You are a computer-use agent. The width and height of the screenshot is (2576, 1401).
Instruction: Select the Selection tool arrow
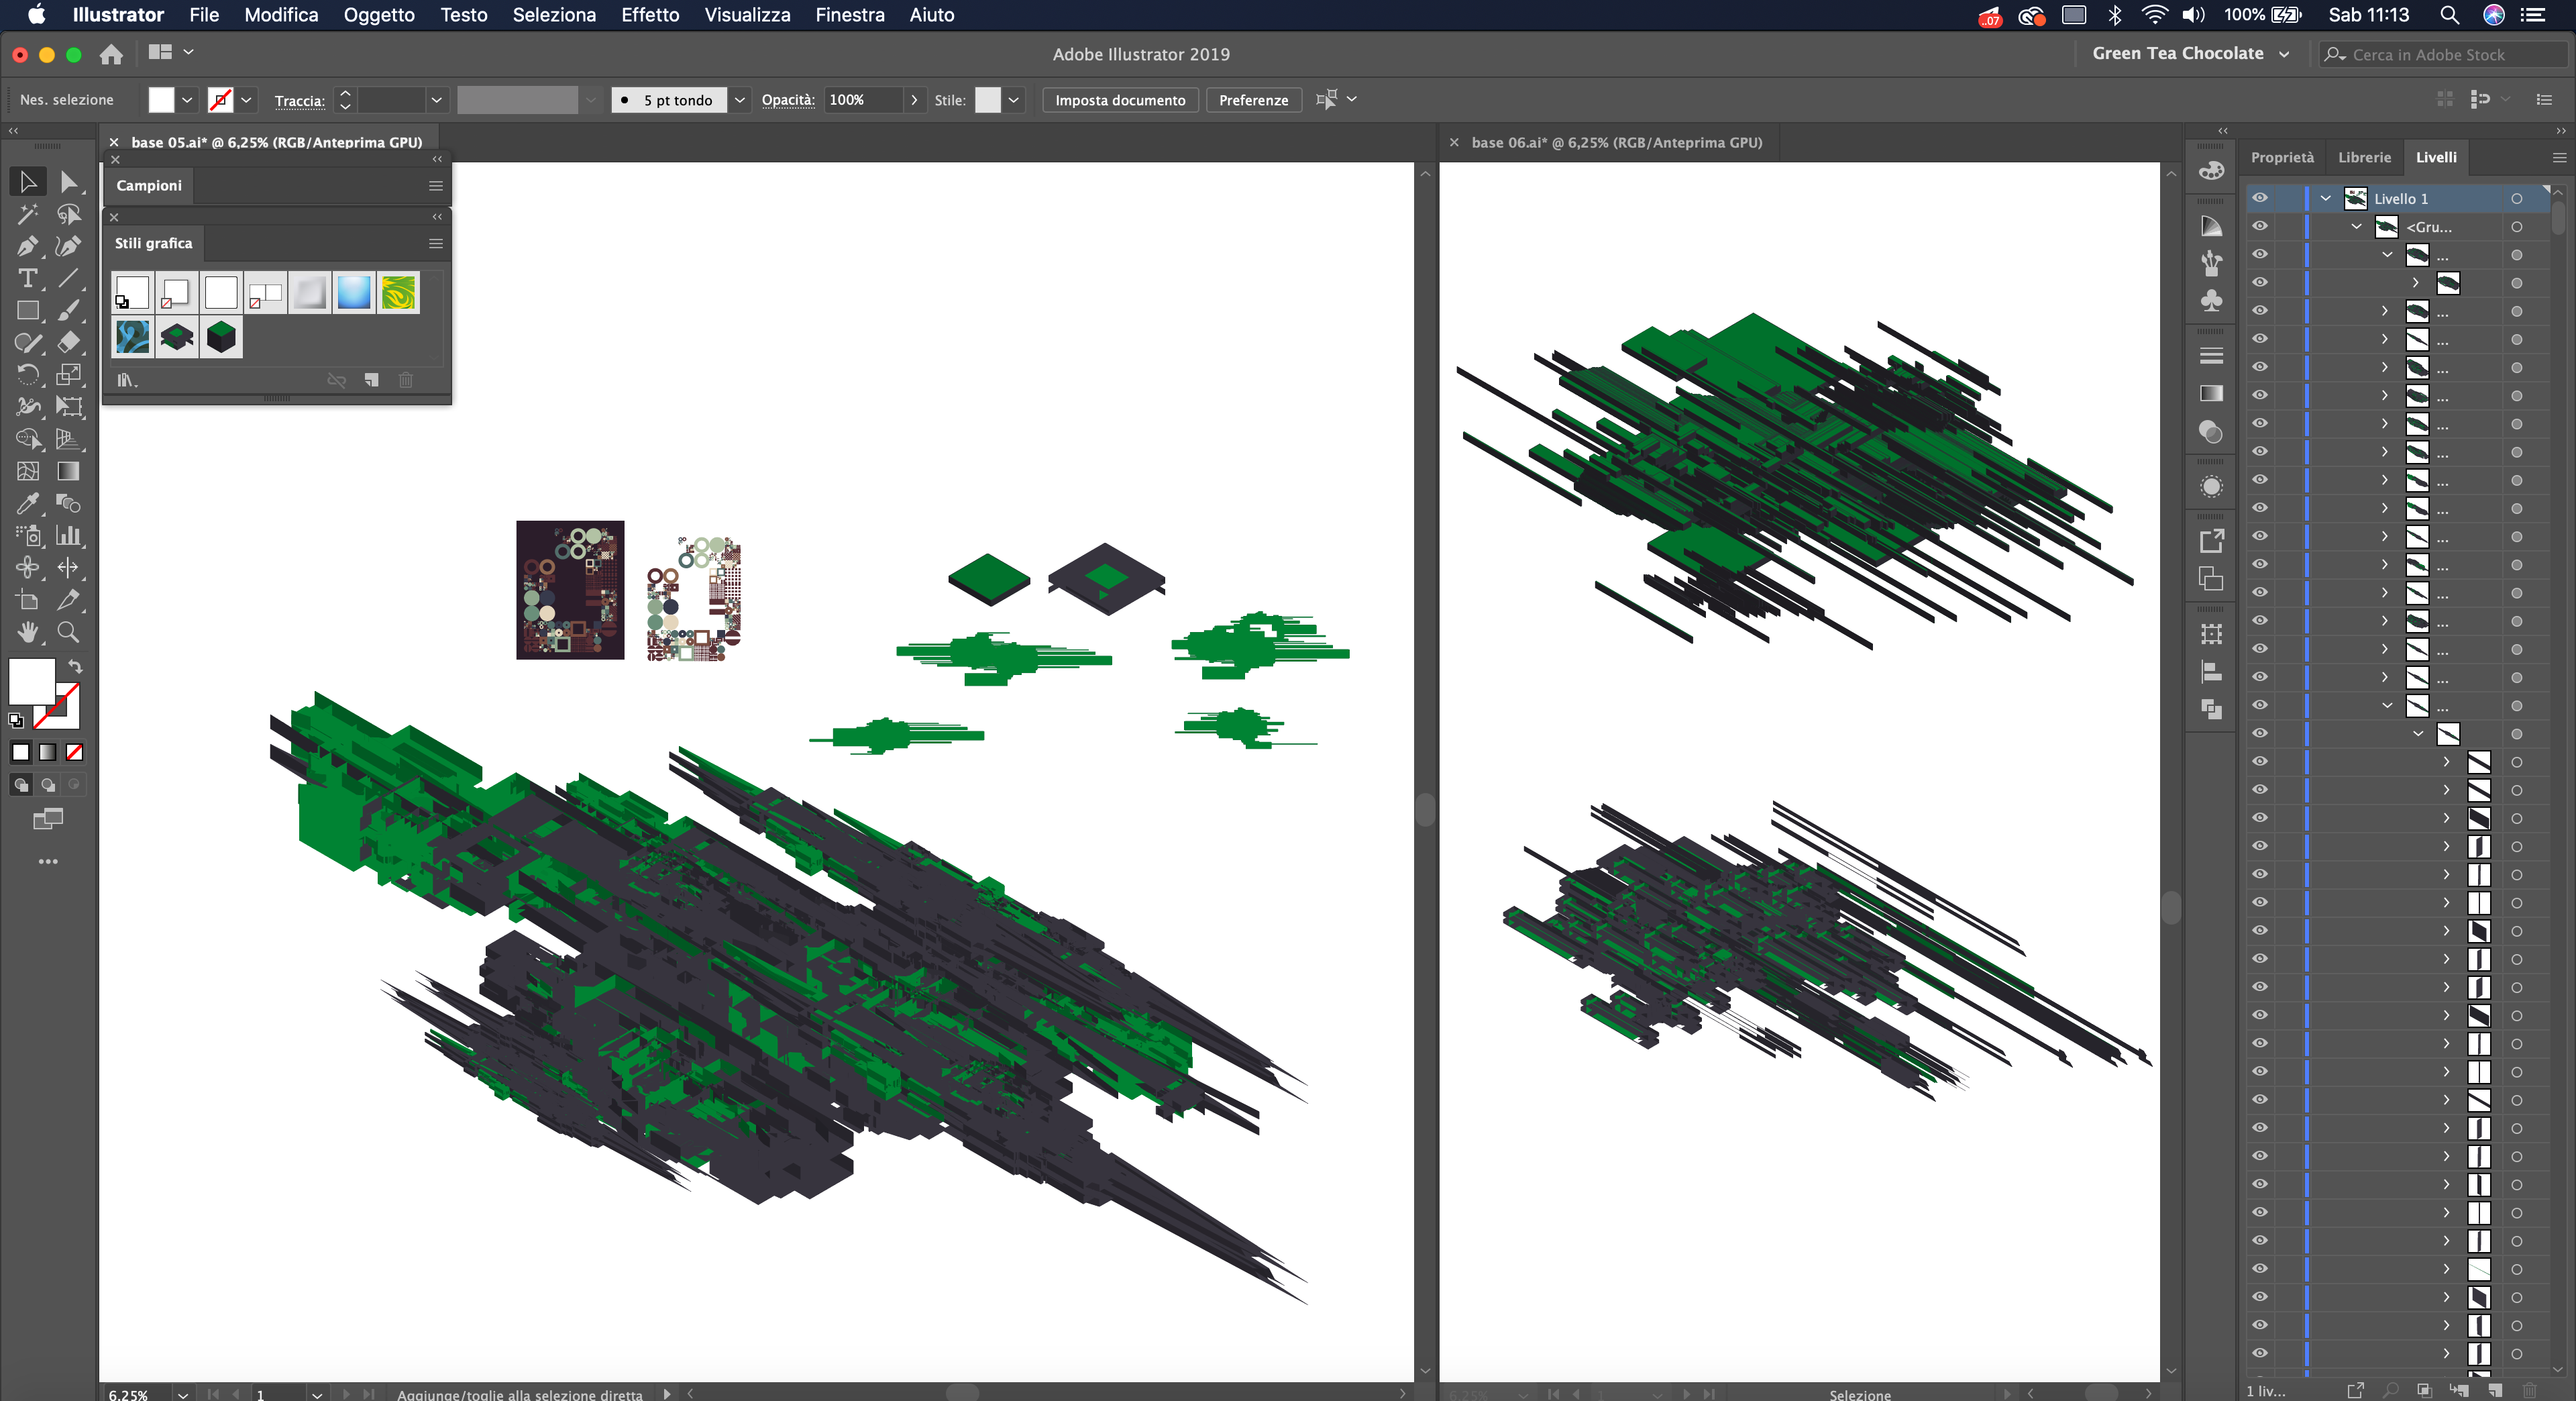point(27,182)
